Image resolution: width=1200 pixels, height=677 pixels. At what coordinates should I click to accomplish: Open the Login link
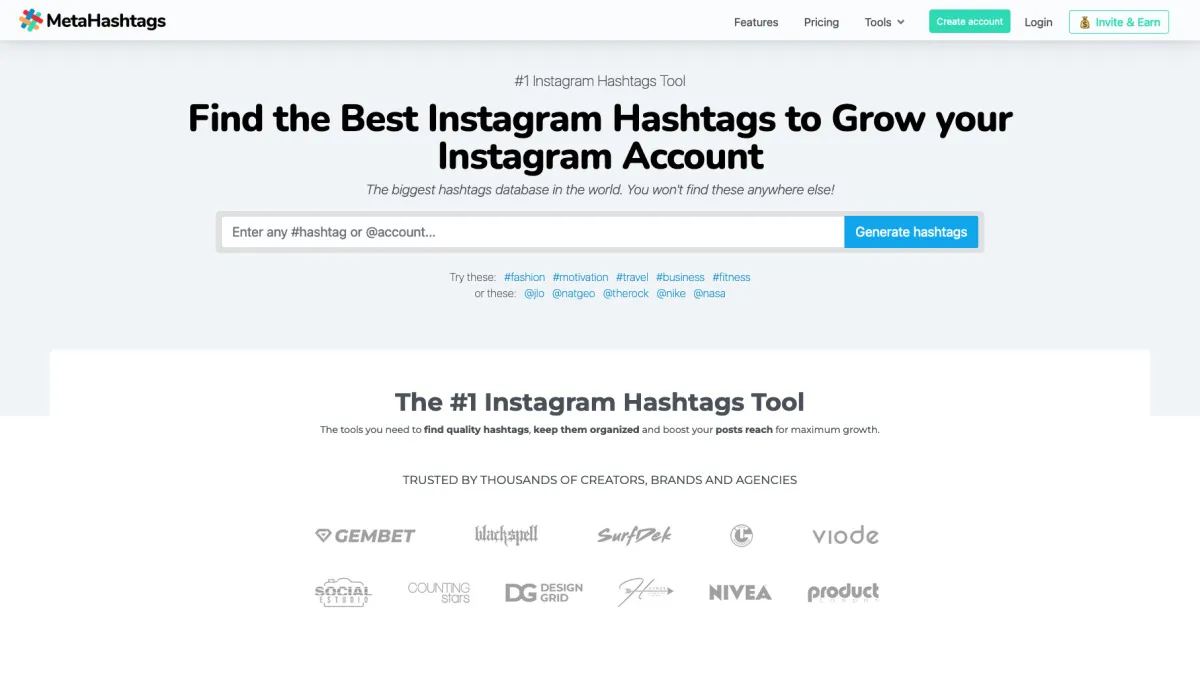[1038, 22]
